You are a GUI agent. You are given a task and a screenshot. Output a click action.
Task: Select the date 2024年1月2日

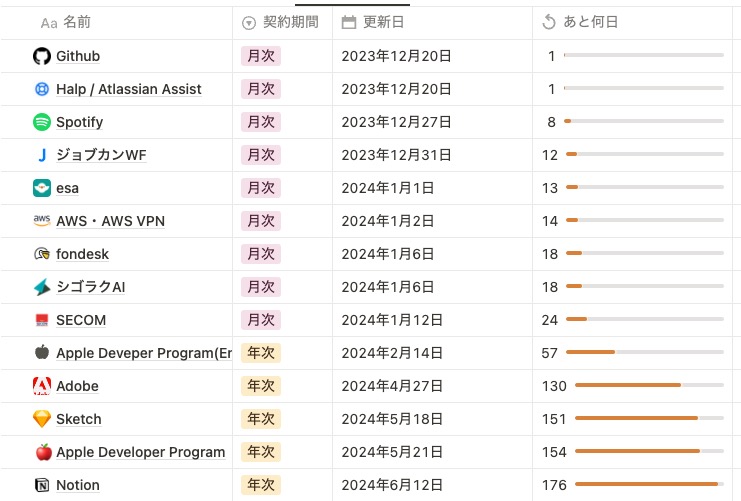click(x=388, y=221)
